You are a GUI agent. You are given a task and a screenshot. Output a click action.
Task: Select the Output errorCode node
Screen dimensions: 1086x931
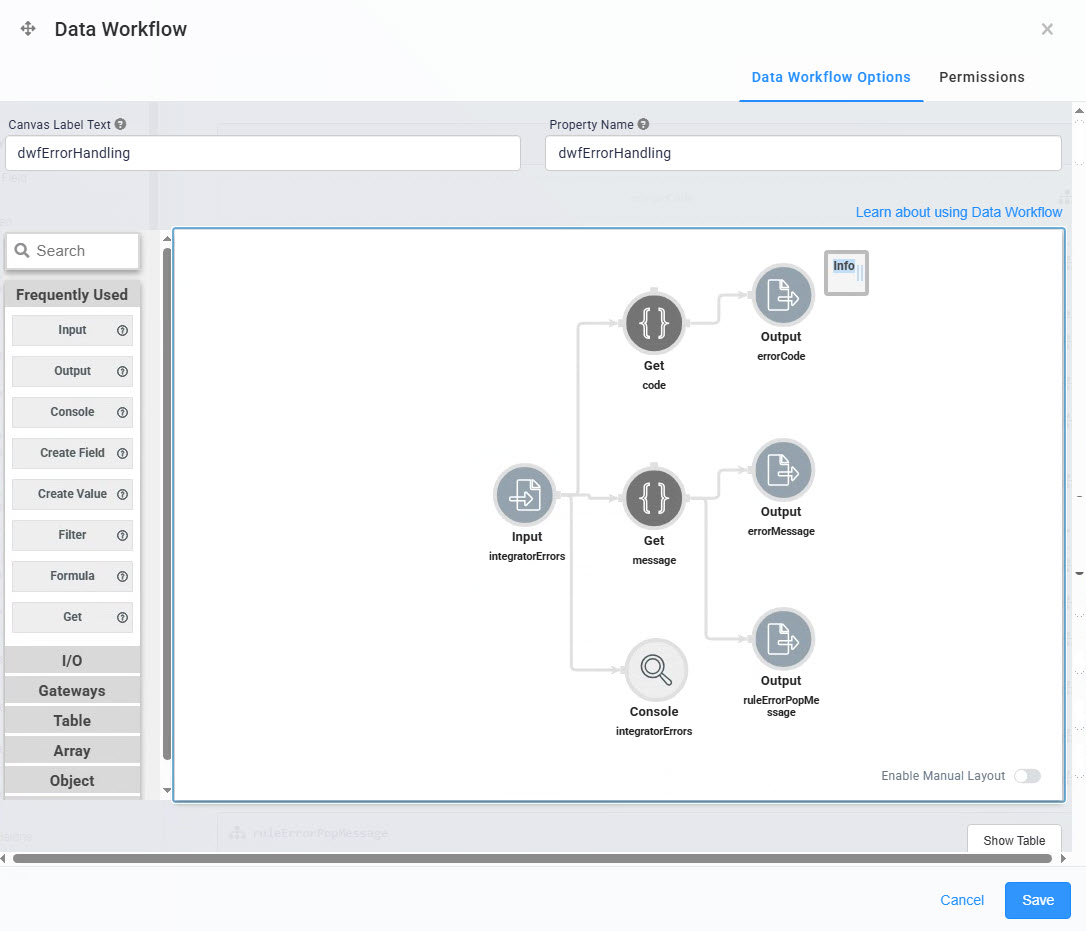(x=781, y=294)
